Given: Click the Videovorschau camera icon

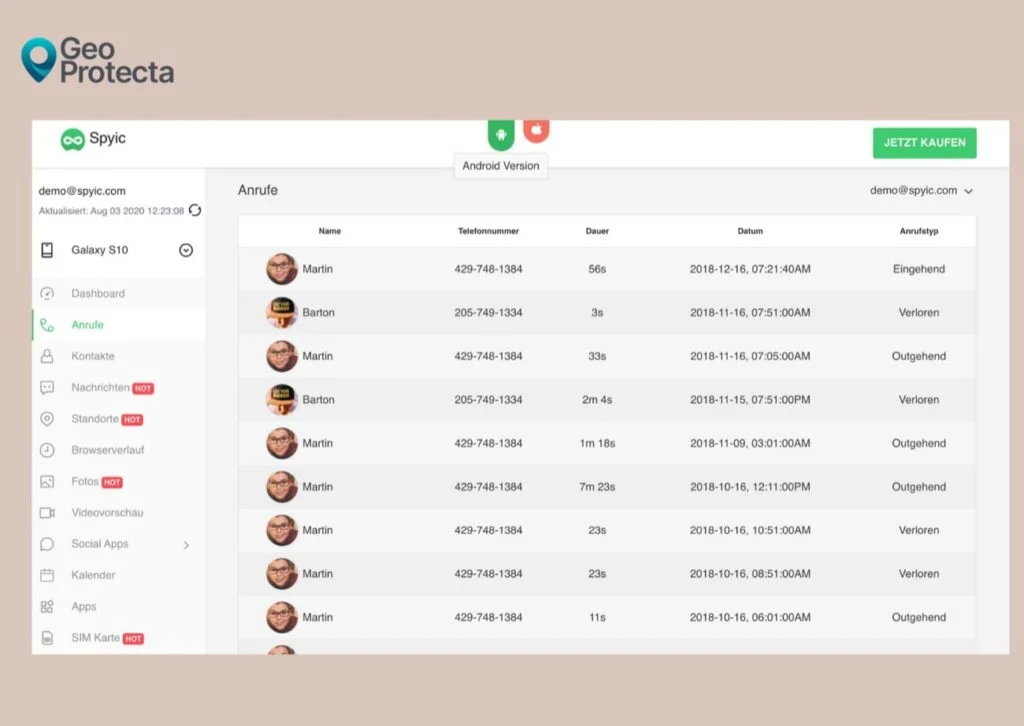Looking at the screenshot, I should pos(47,513).
